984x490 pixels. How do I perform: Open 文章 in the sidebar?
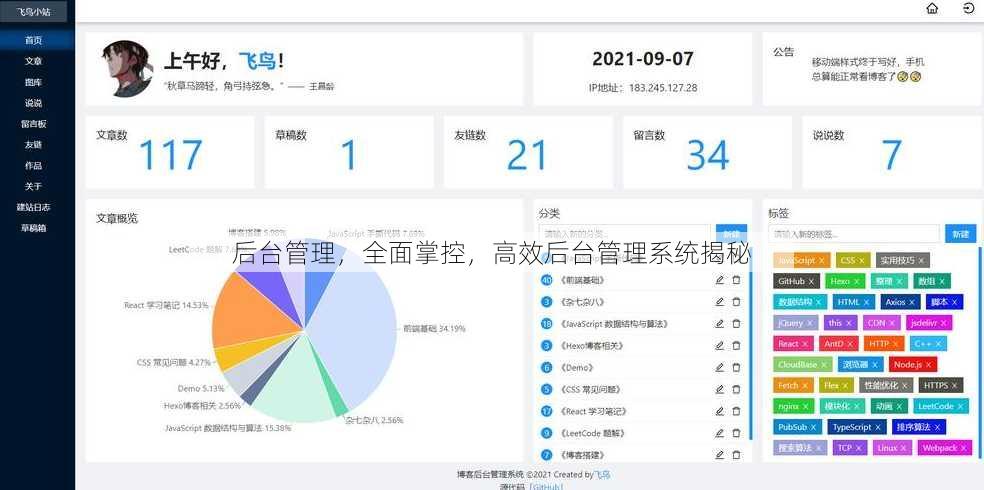34,61
